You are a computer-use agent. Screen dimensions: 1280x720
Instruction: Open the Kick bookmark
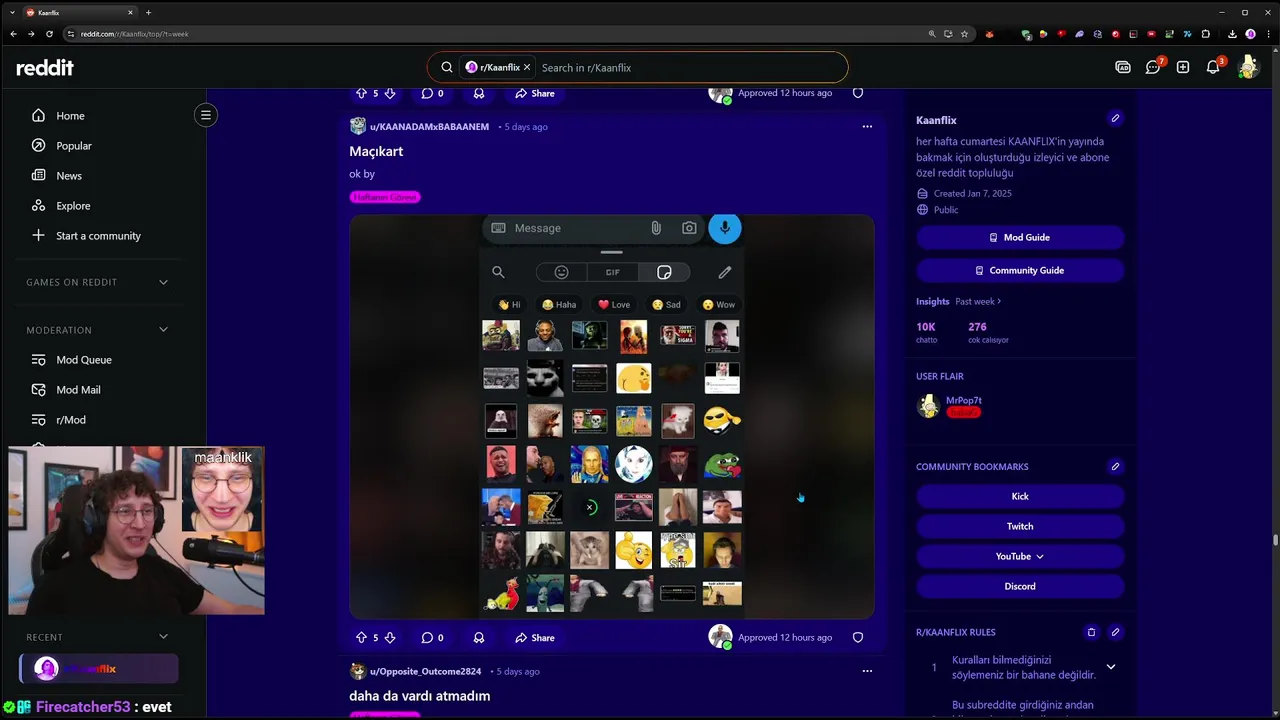(1020, 496)
